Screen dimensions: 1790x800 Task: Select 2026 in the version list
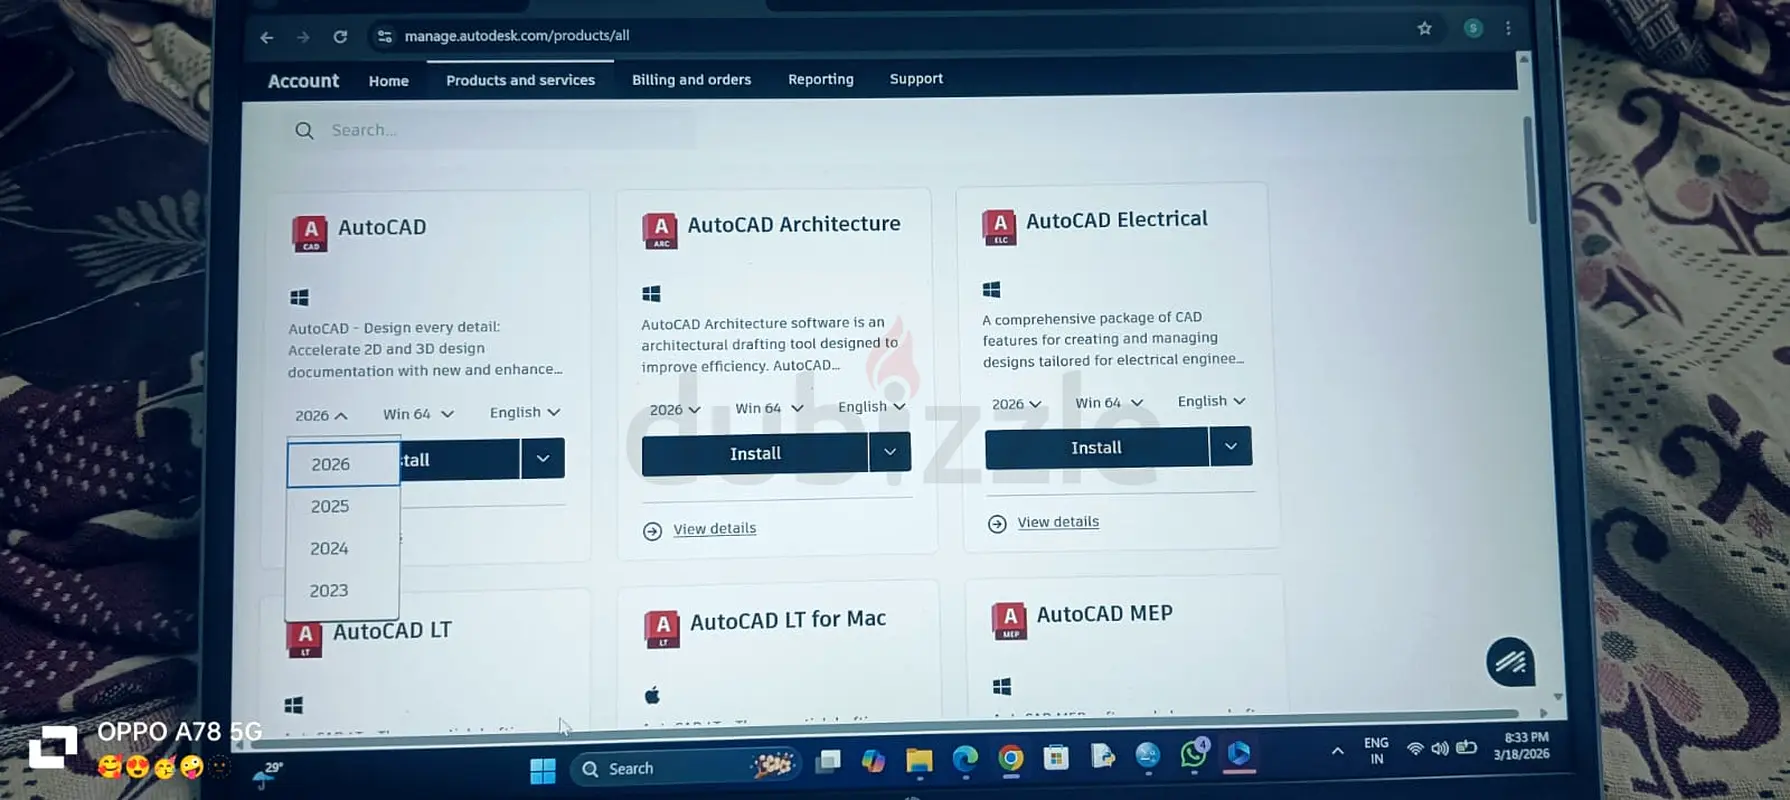click(343, 465)
